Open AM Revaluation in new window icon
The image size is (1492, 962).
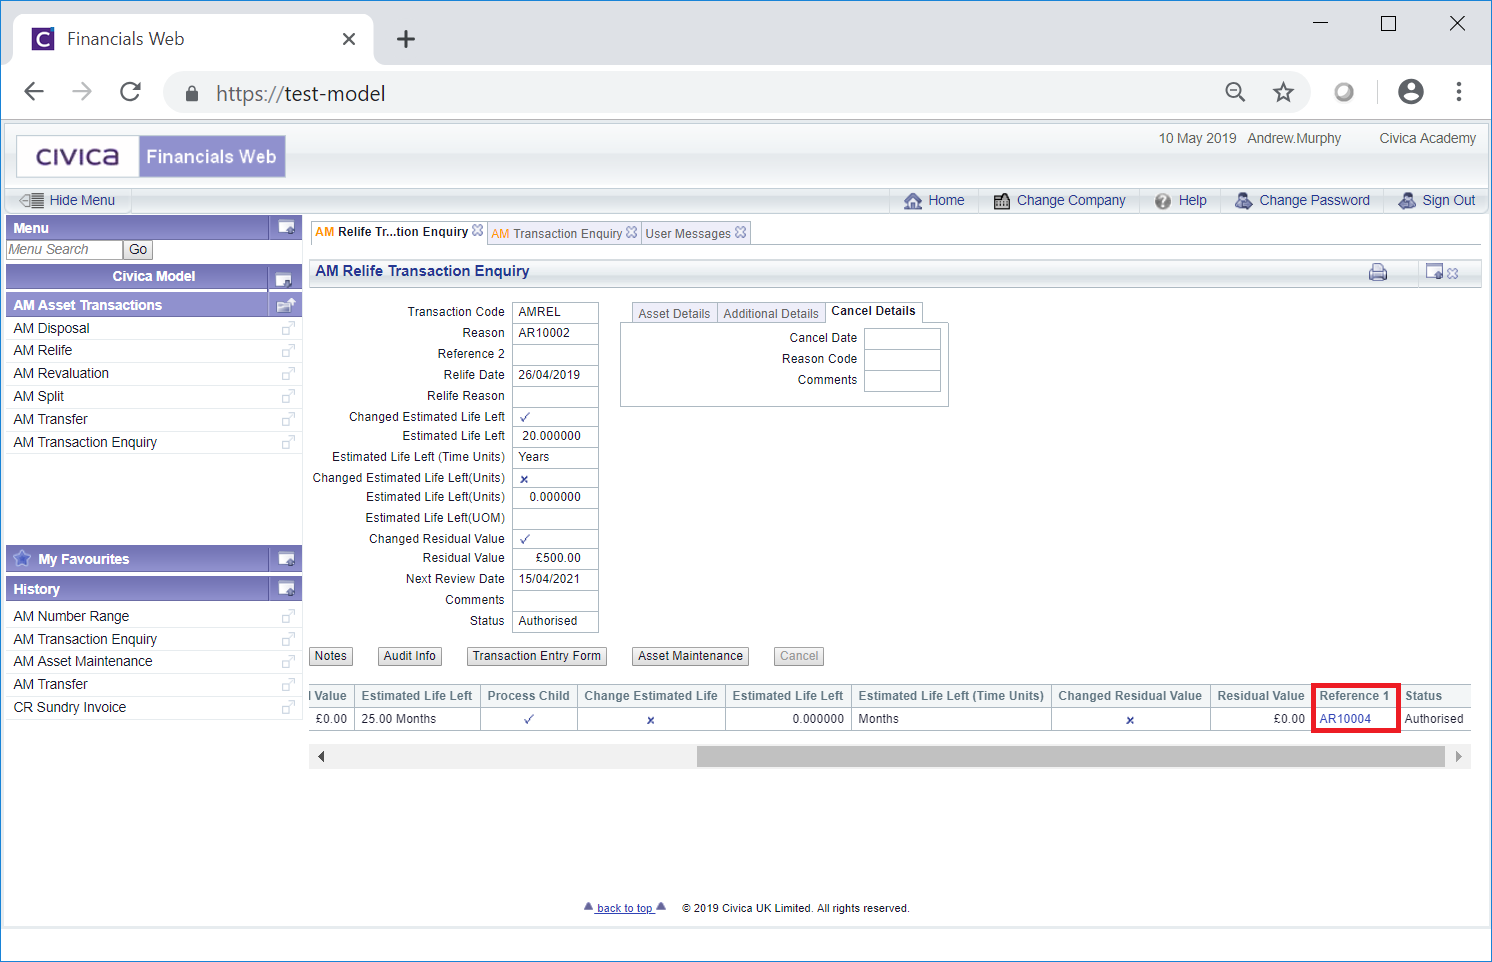(x=288, y=374)
